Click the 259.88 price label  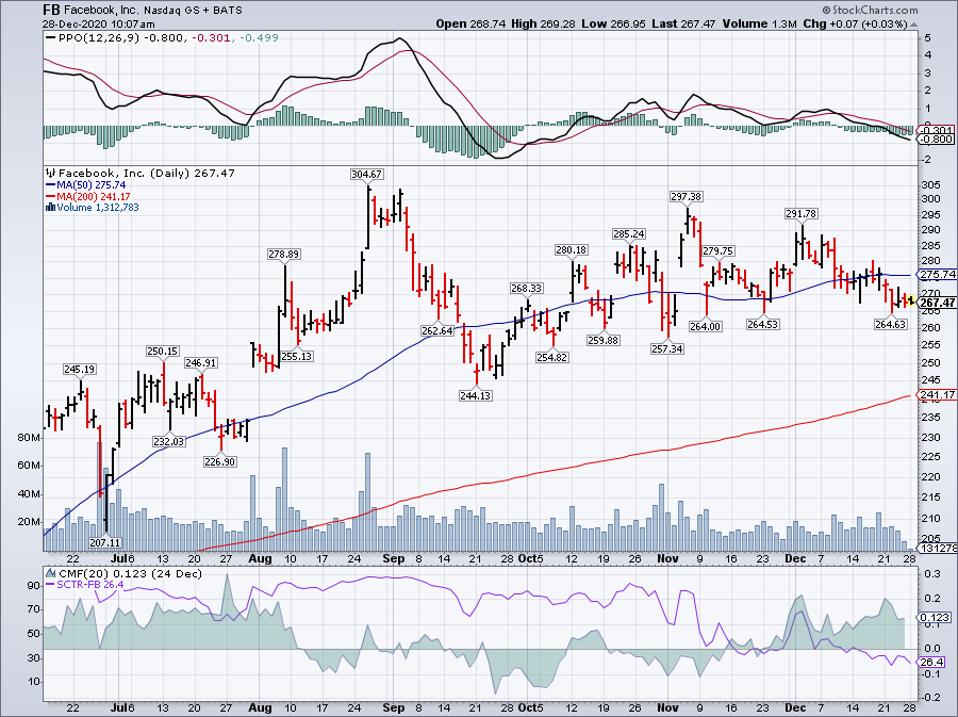pyautogui.click(x=602, y=340)
